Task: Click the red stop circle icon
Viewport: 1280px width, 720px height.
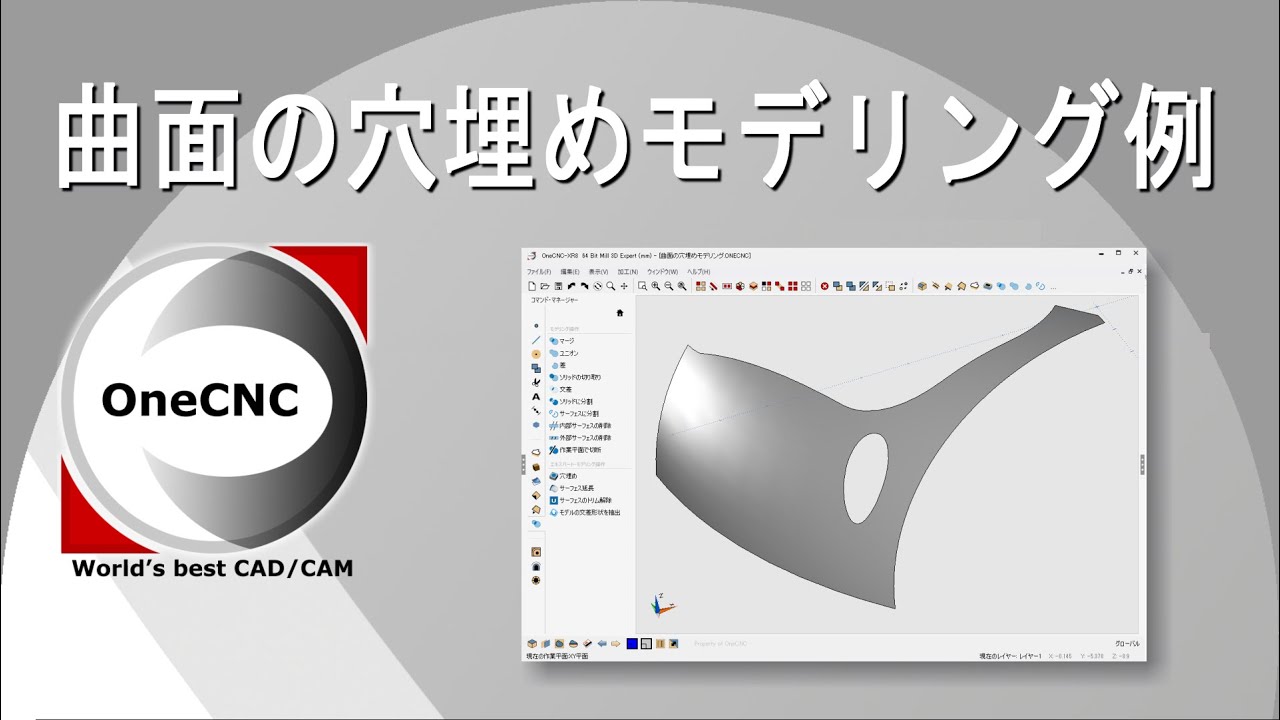Action: 825,286
